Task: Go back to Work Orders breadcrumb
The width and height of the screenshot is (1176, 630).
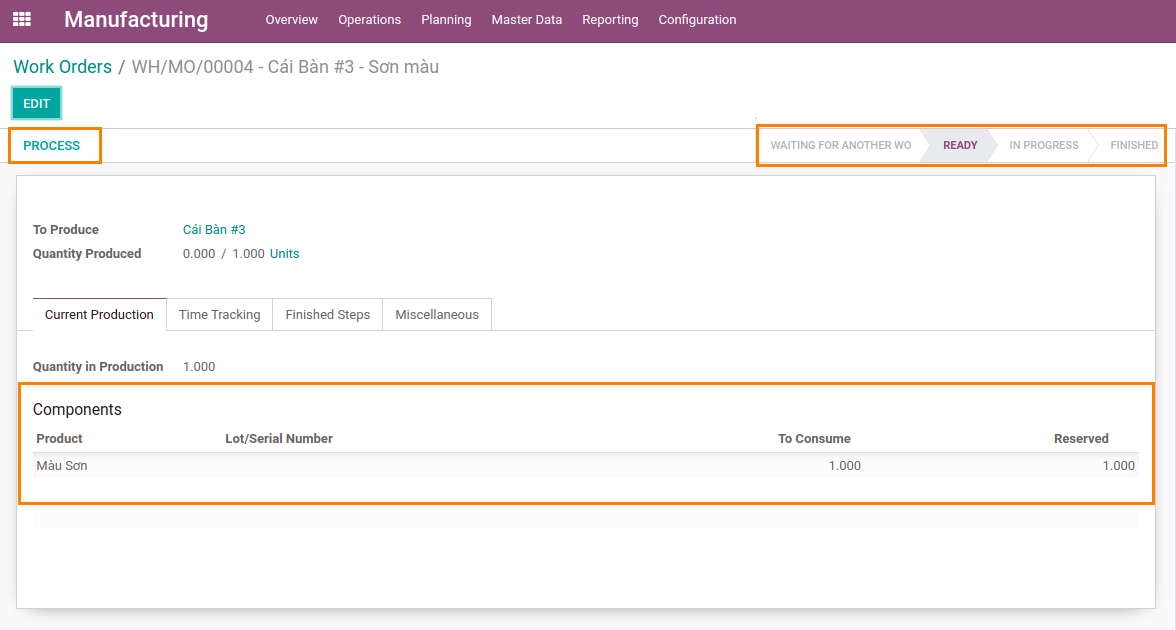Action: click(62, 67)
